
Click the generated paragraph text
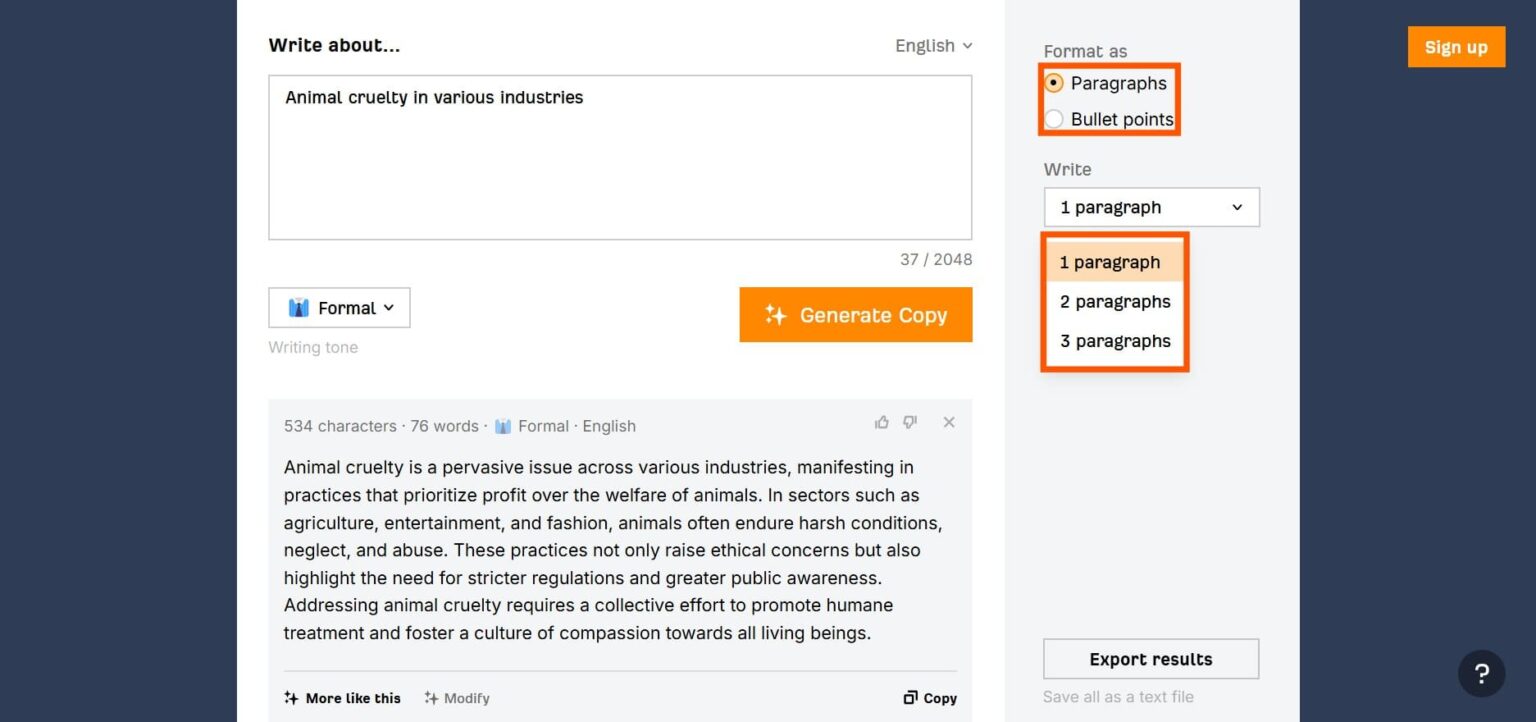tap(610, 550)
